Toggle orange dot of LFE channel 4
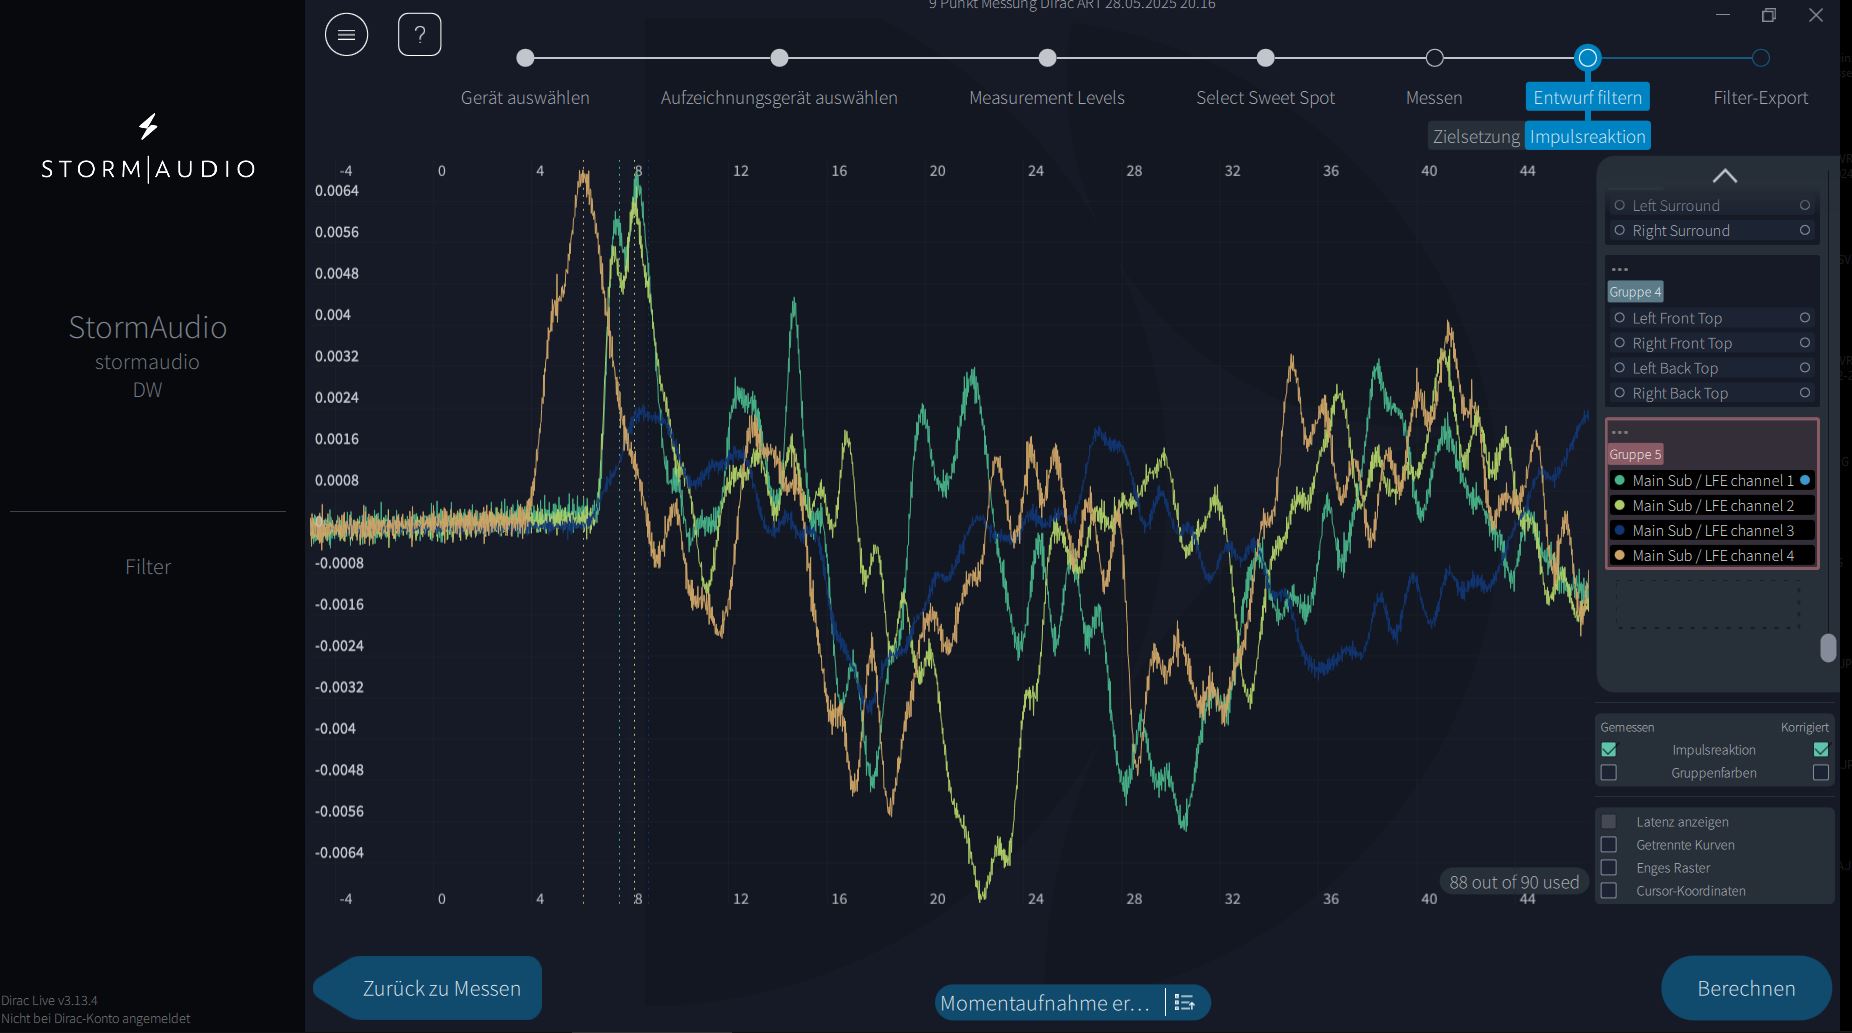The width and height of the screenshot is (1852, 1033). (1620, 555)
